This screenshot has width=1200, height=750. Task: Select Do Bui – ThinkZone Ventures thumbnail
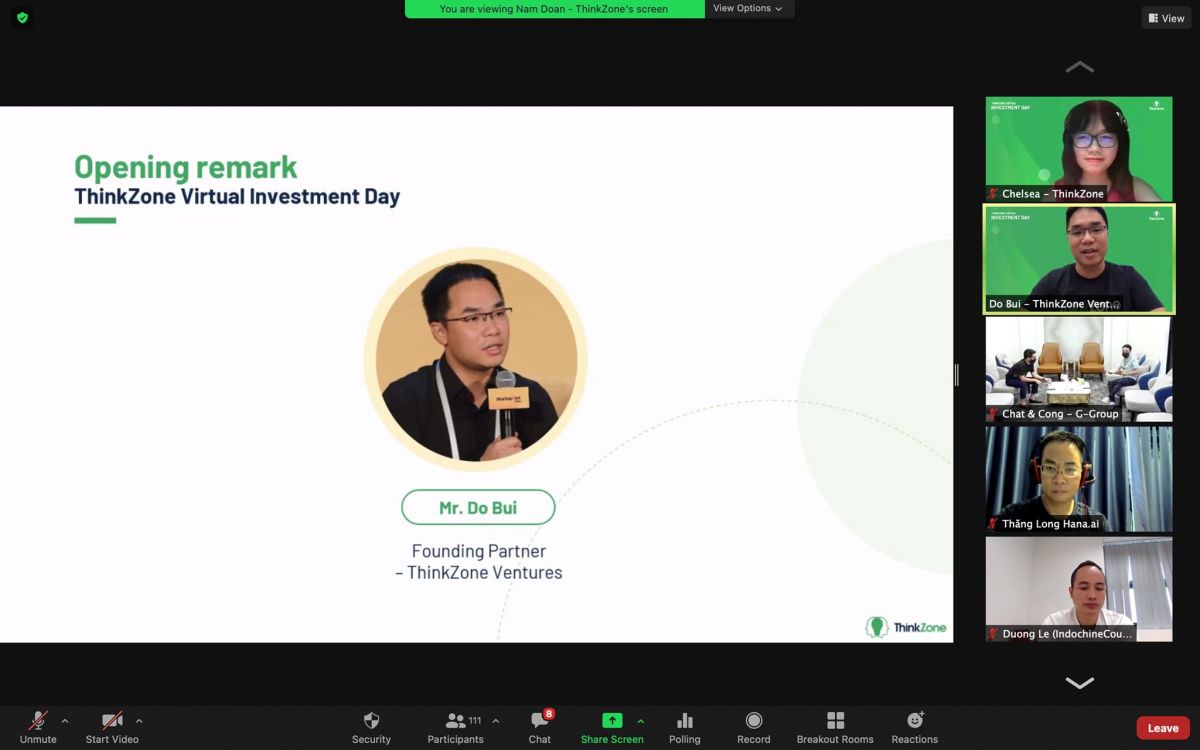coord(1079,259)
